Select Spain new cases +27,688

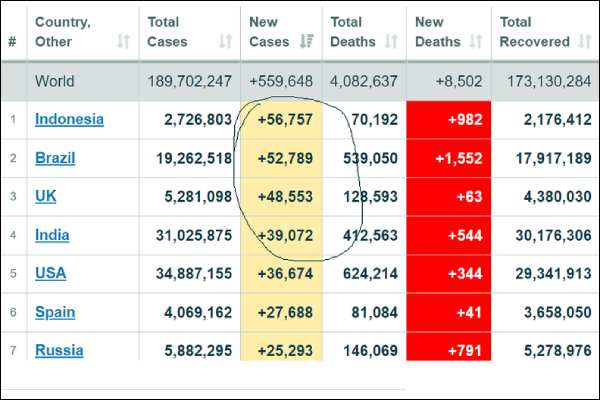(x=285, y=313)
